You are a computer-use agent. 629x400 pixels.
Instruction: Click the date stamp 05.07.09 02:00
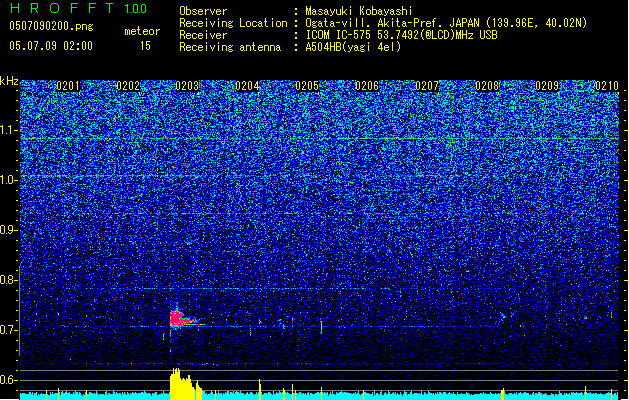click(x=51, y=46)
